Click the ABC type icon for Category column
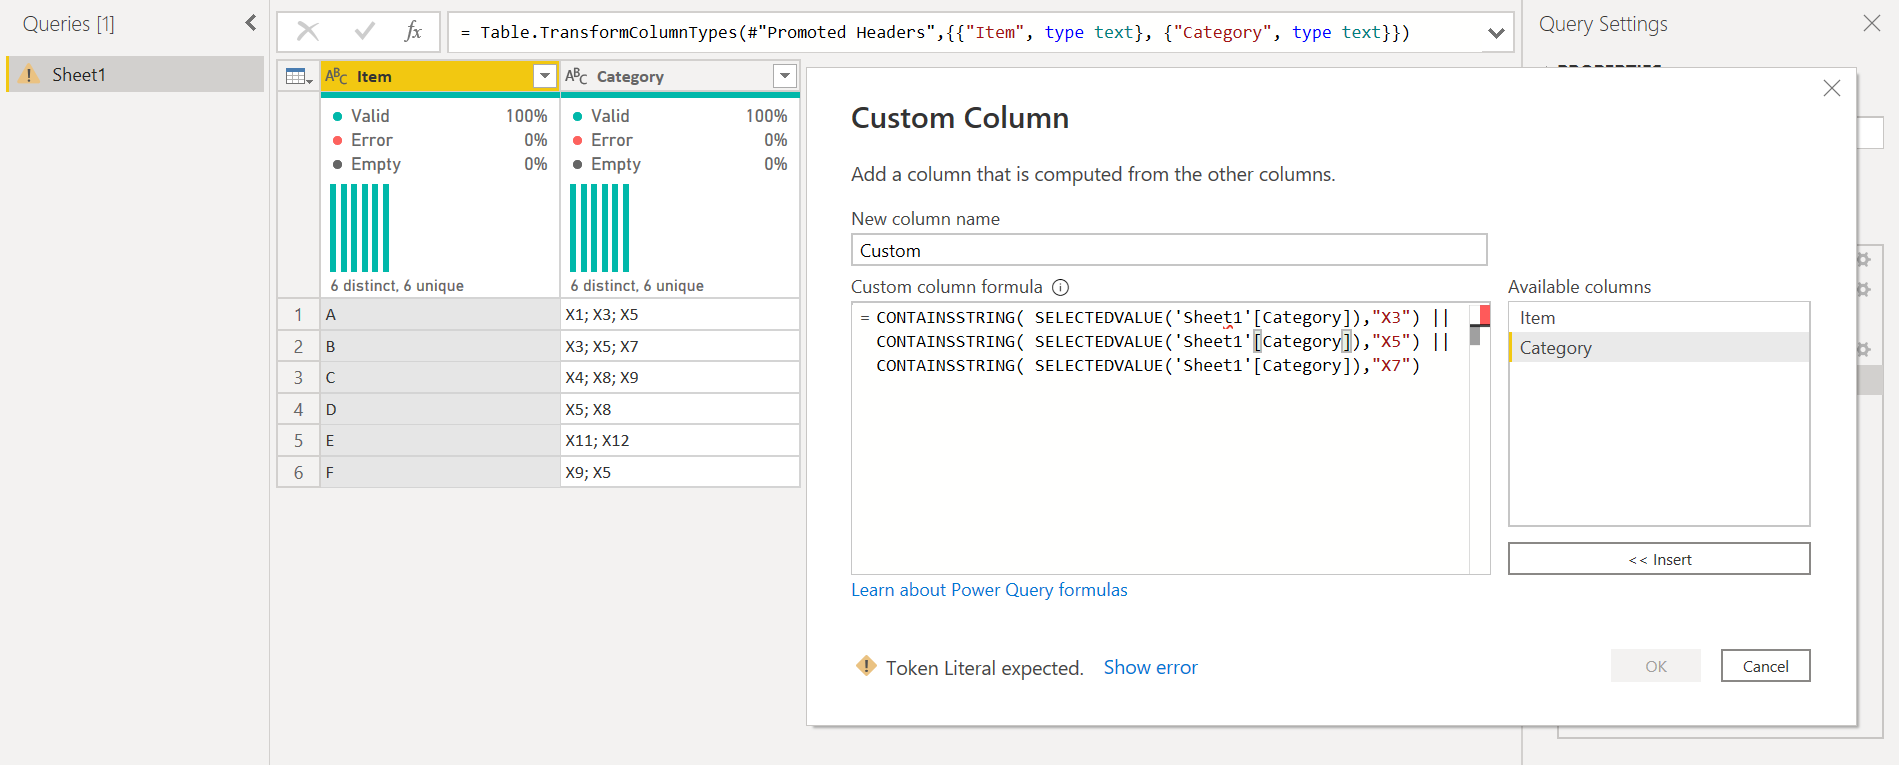Screen dimensions: 1899x765 (x=577, y=76)
